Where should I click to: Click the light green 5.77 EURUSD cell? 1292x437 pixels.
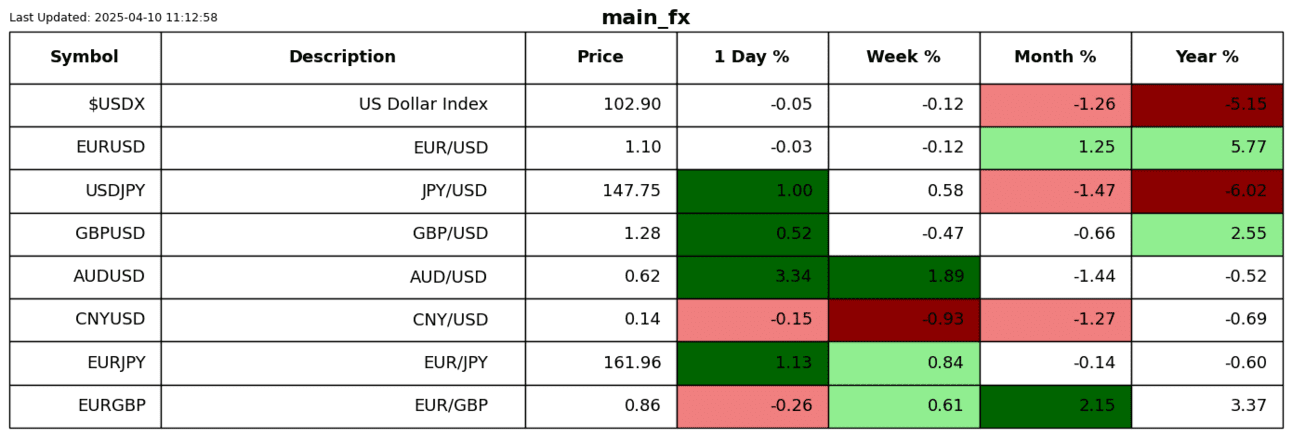[1207, 148]
